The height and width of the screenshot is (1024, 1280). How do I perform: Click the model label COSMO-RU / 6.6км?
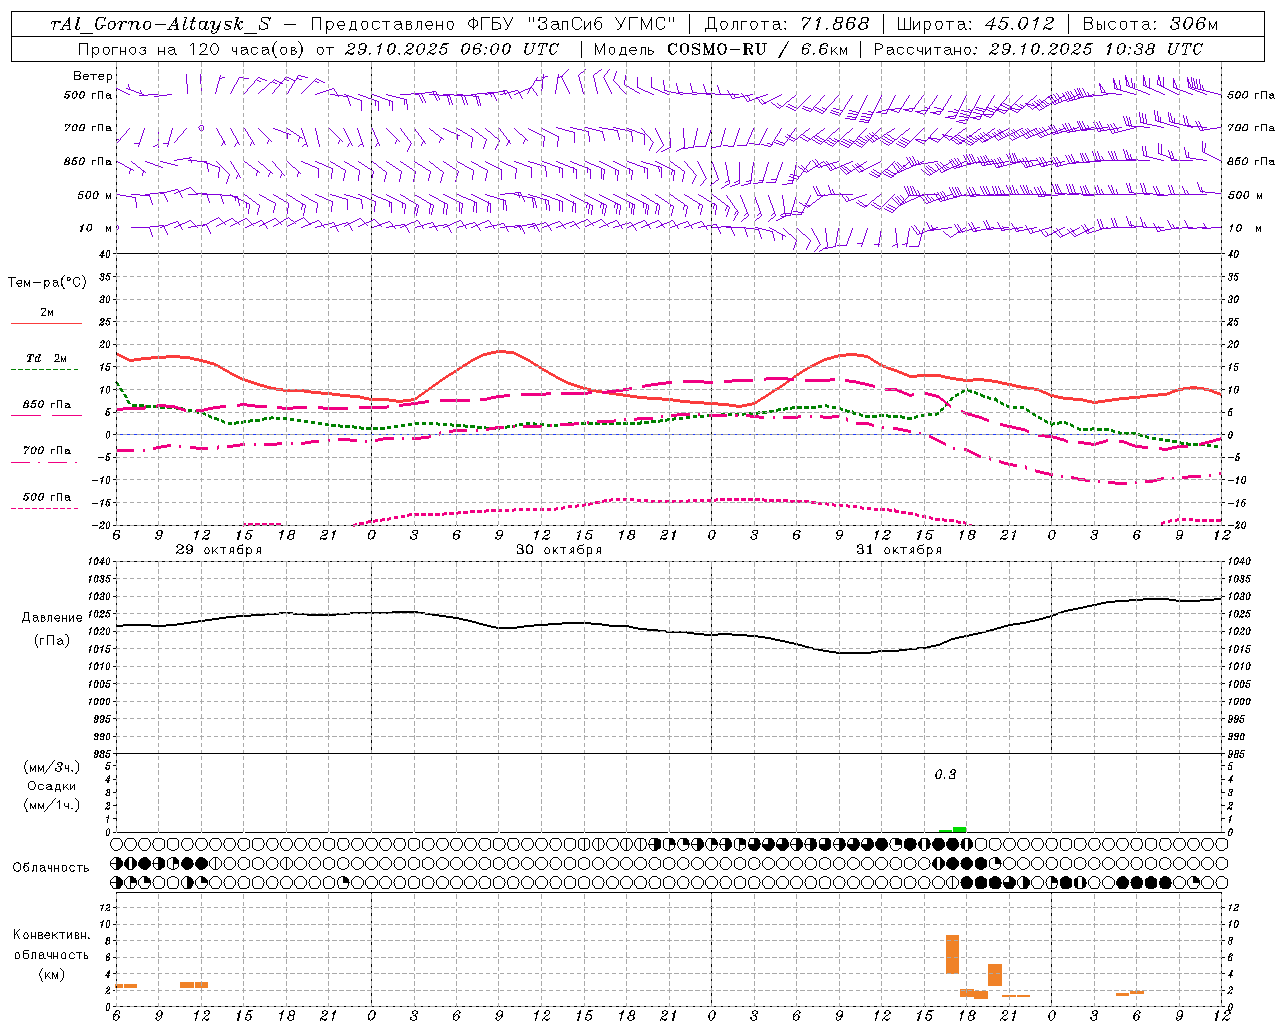(x=757, y=49)
